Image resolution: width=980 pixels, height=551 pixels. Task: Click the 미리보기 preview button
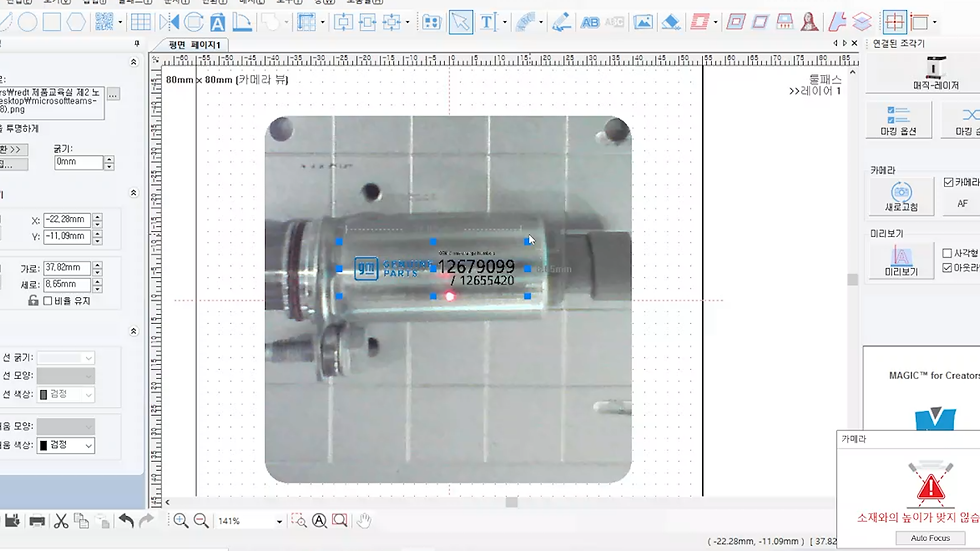click(x=901, y=261)
